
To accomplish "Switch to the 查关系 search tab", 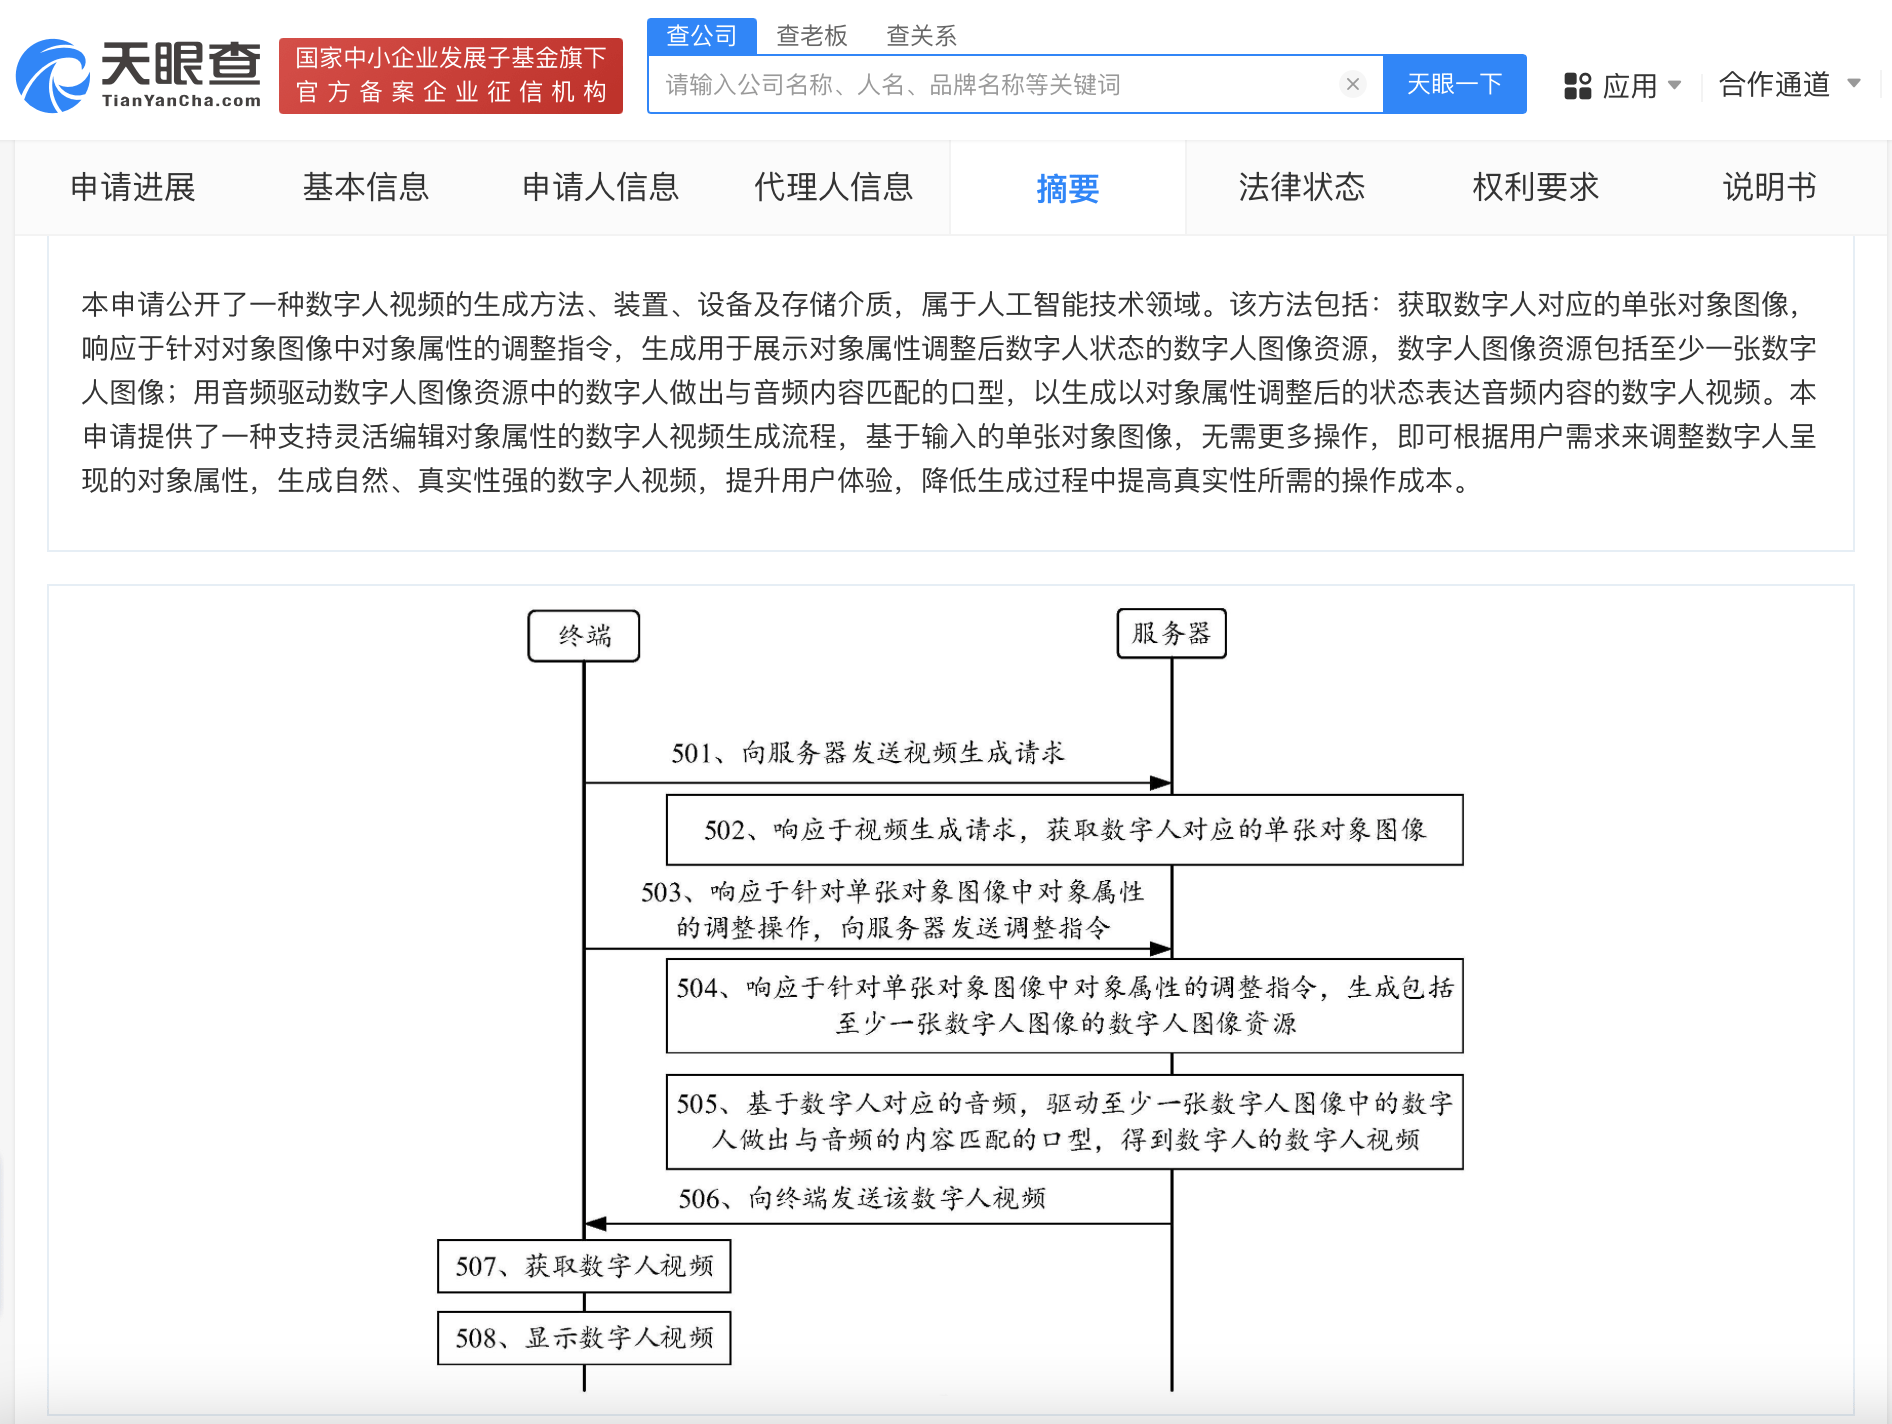I will pos(921,36).
